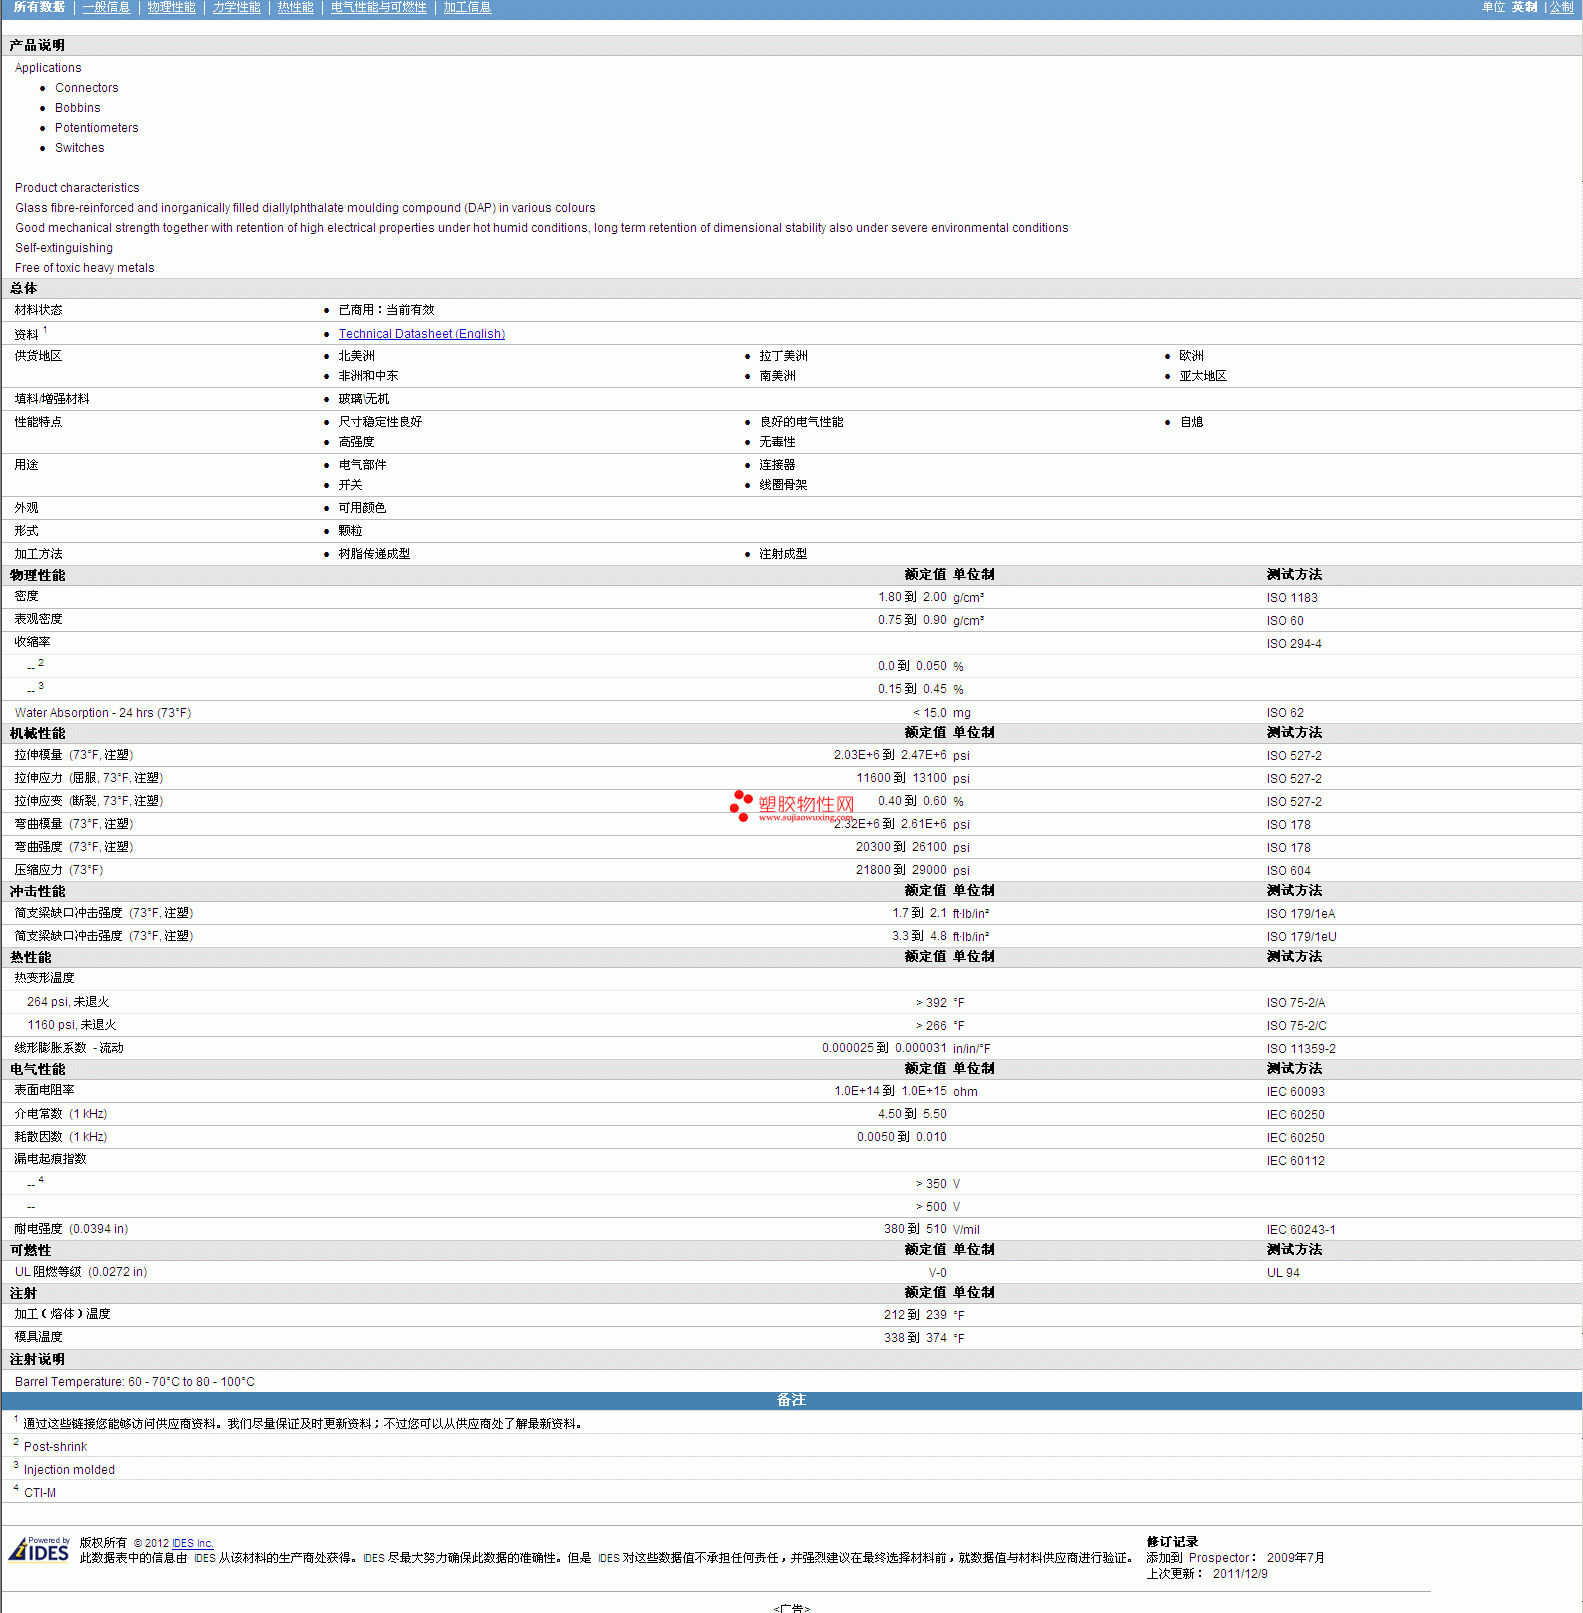Switch units to 公制 (metric)
The image size is (1583, 1613).
1561,7
